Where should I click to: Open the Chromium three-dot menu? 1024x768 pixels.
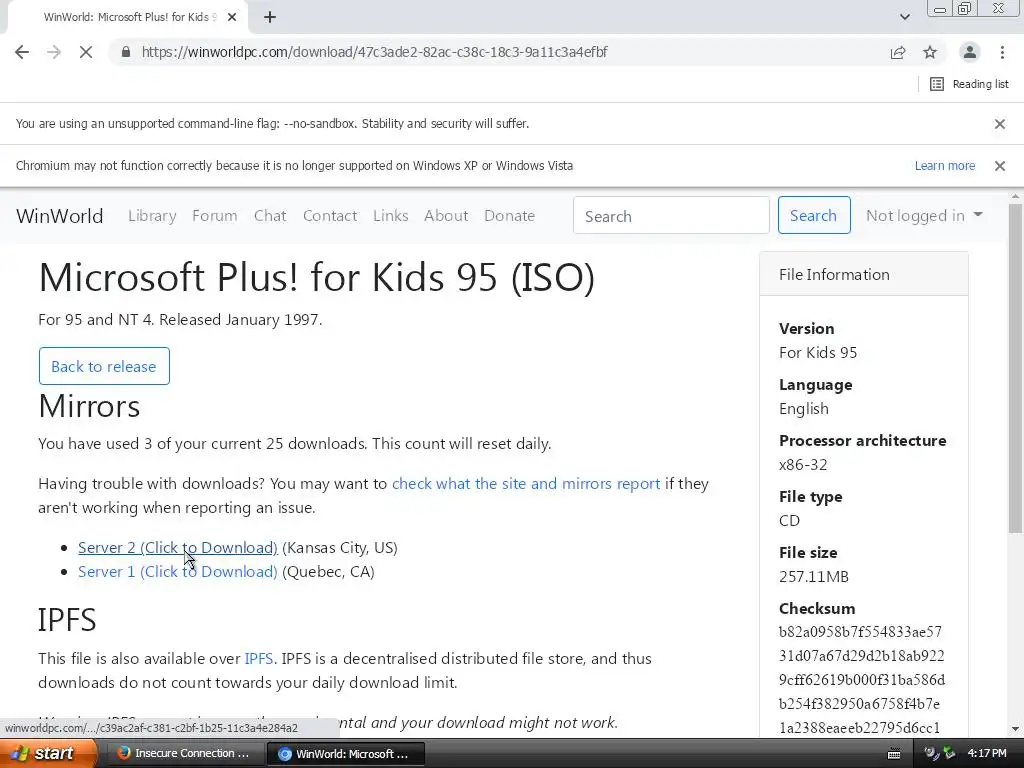click(x=1002, y=52)
